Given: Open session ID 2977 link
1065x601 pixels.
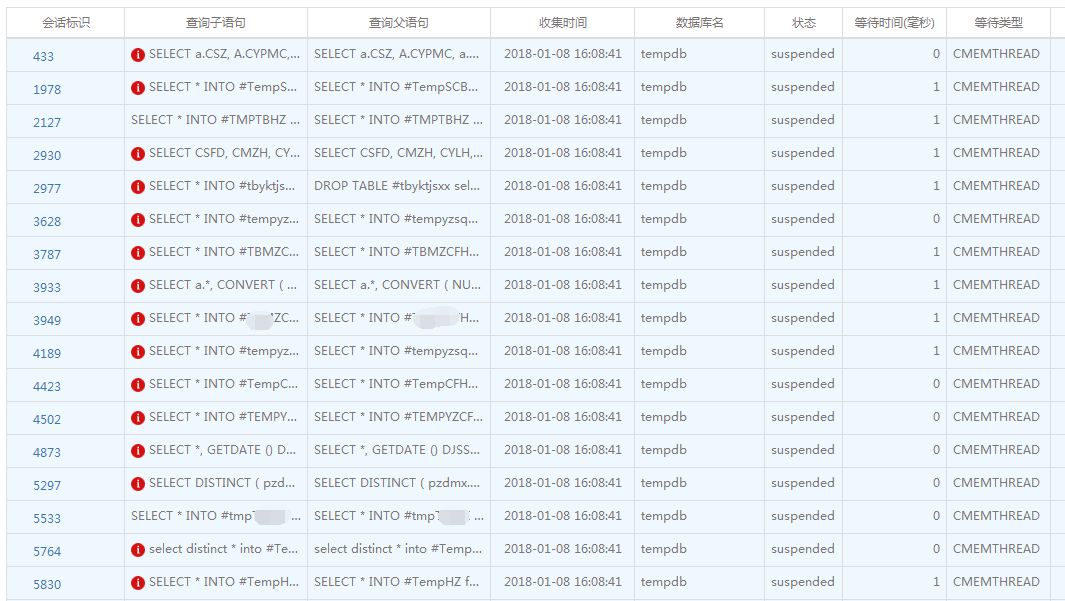Looking at the screenshot, I should (x=47, y=189).
